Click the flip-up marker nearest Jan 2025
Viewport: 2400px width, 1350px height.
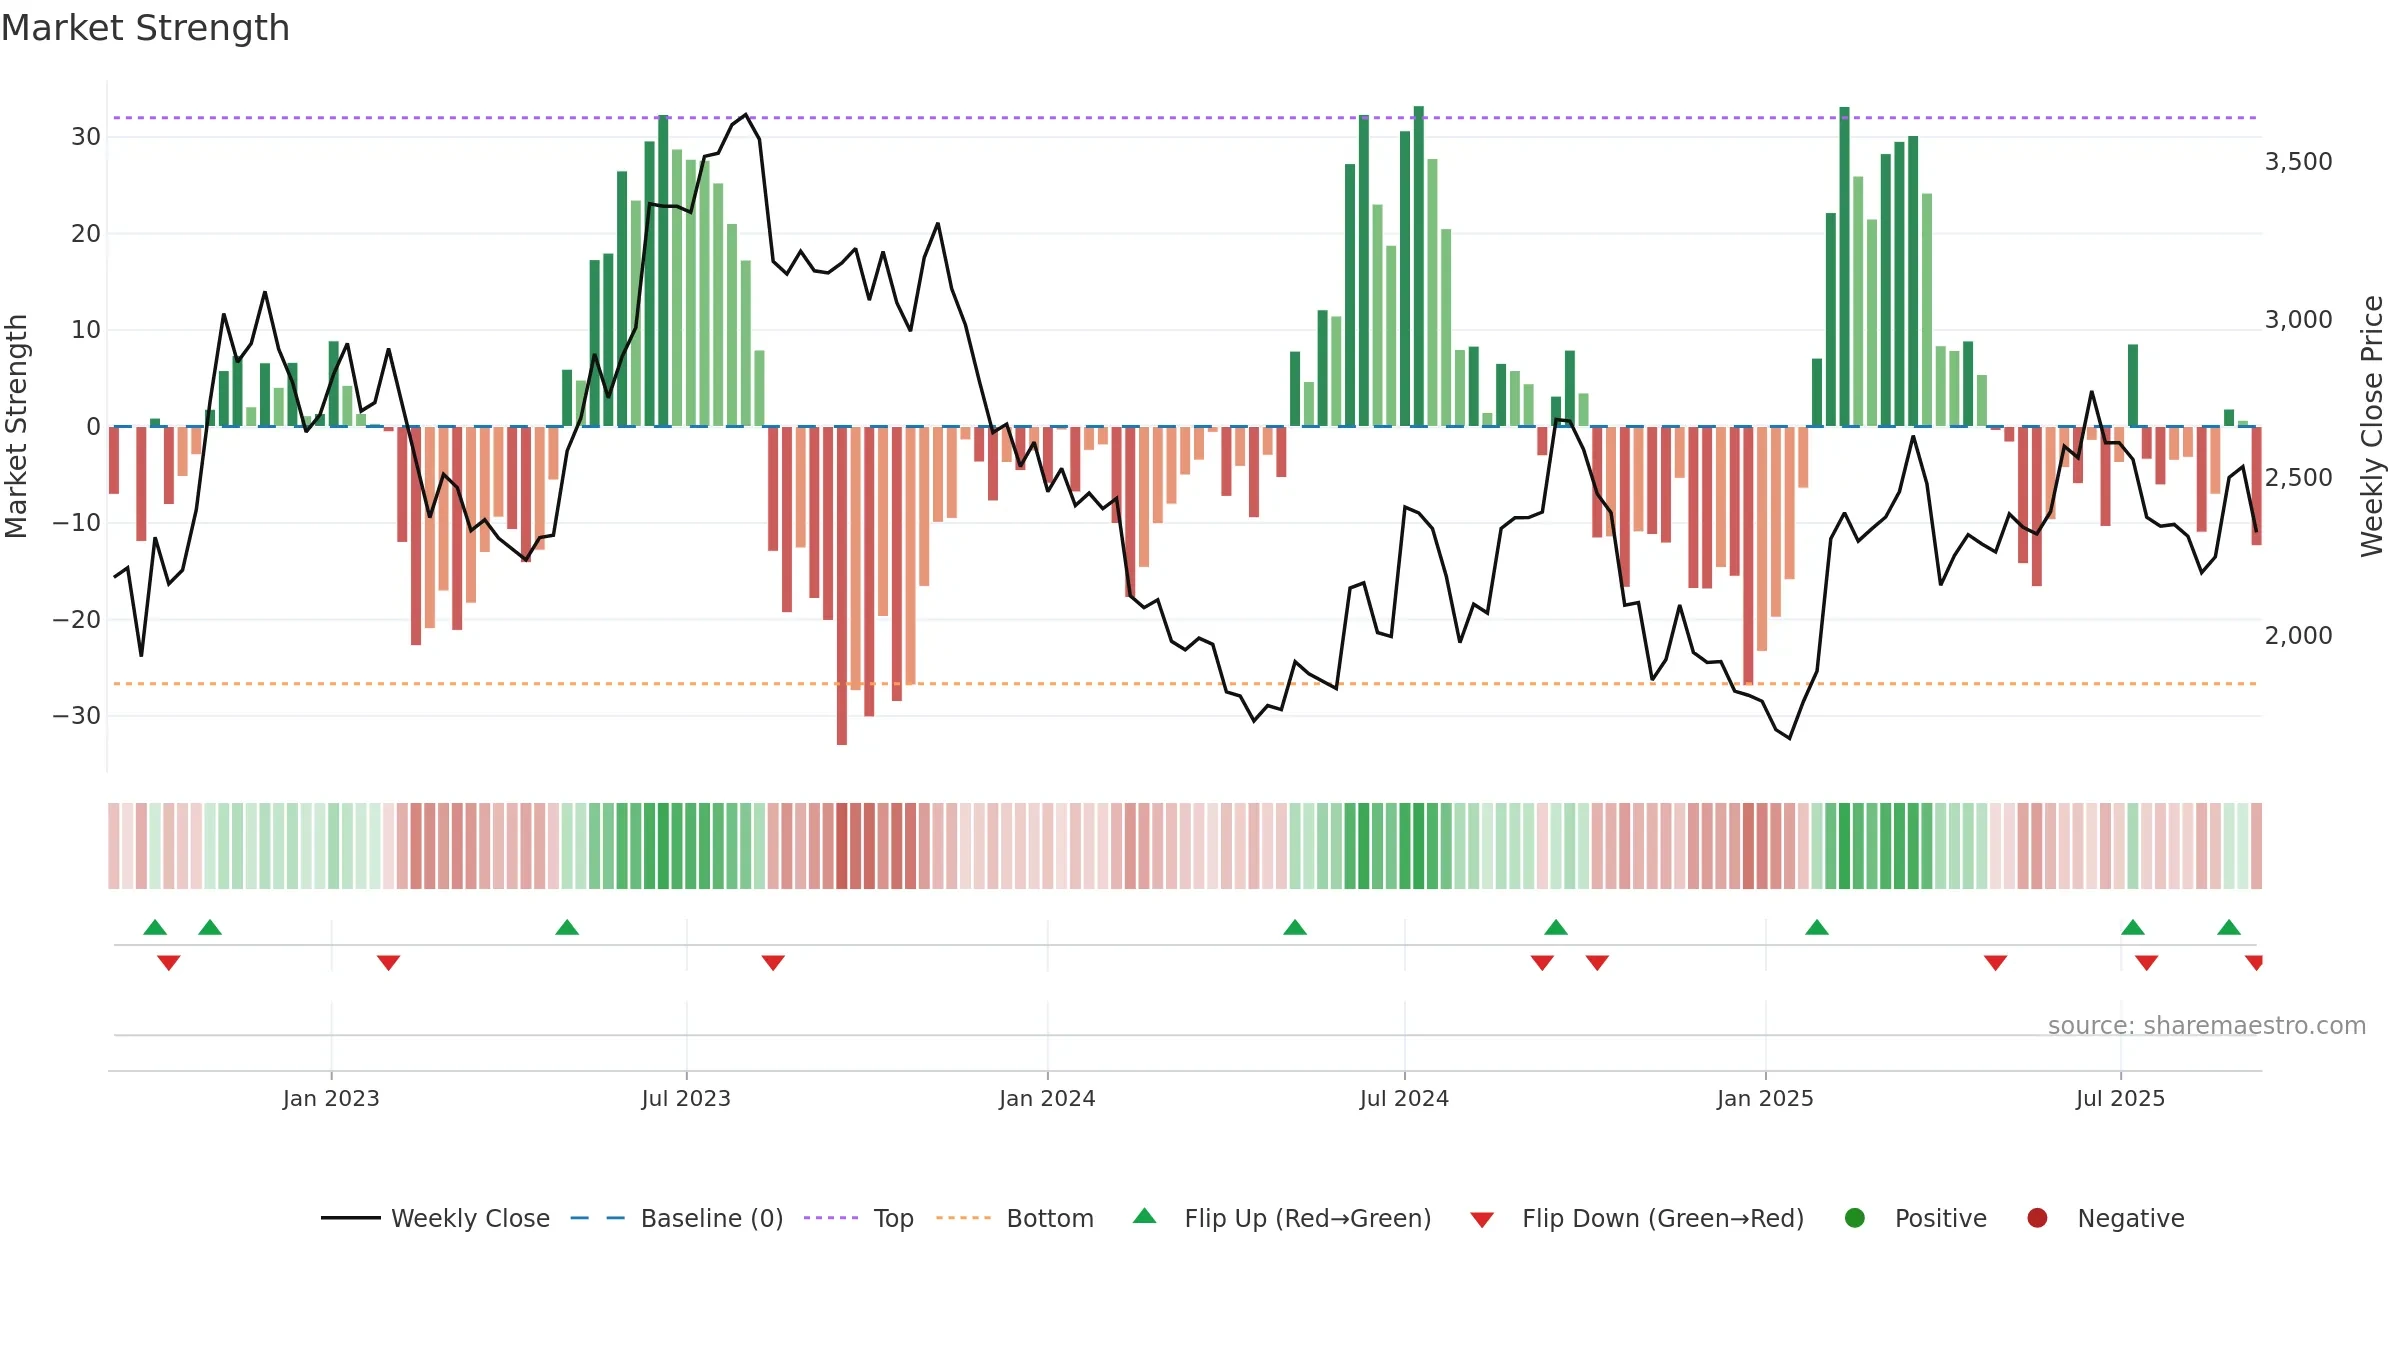1817,927
